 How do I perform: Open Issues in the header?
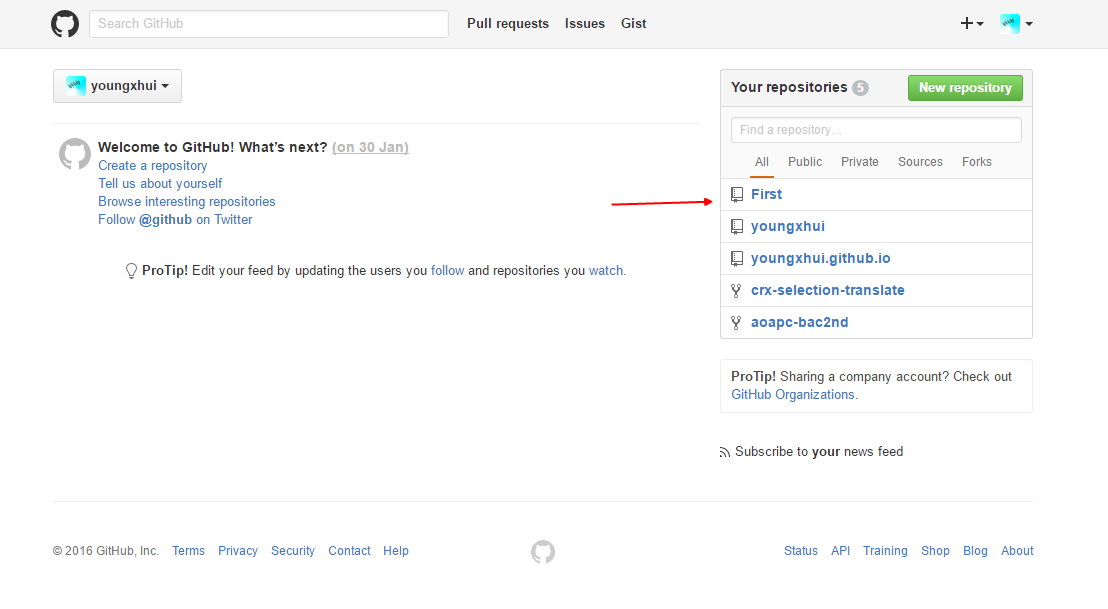[584, 23]
